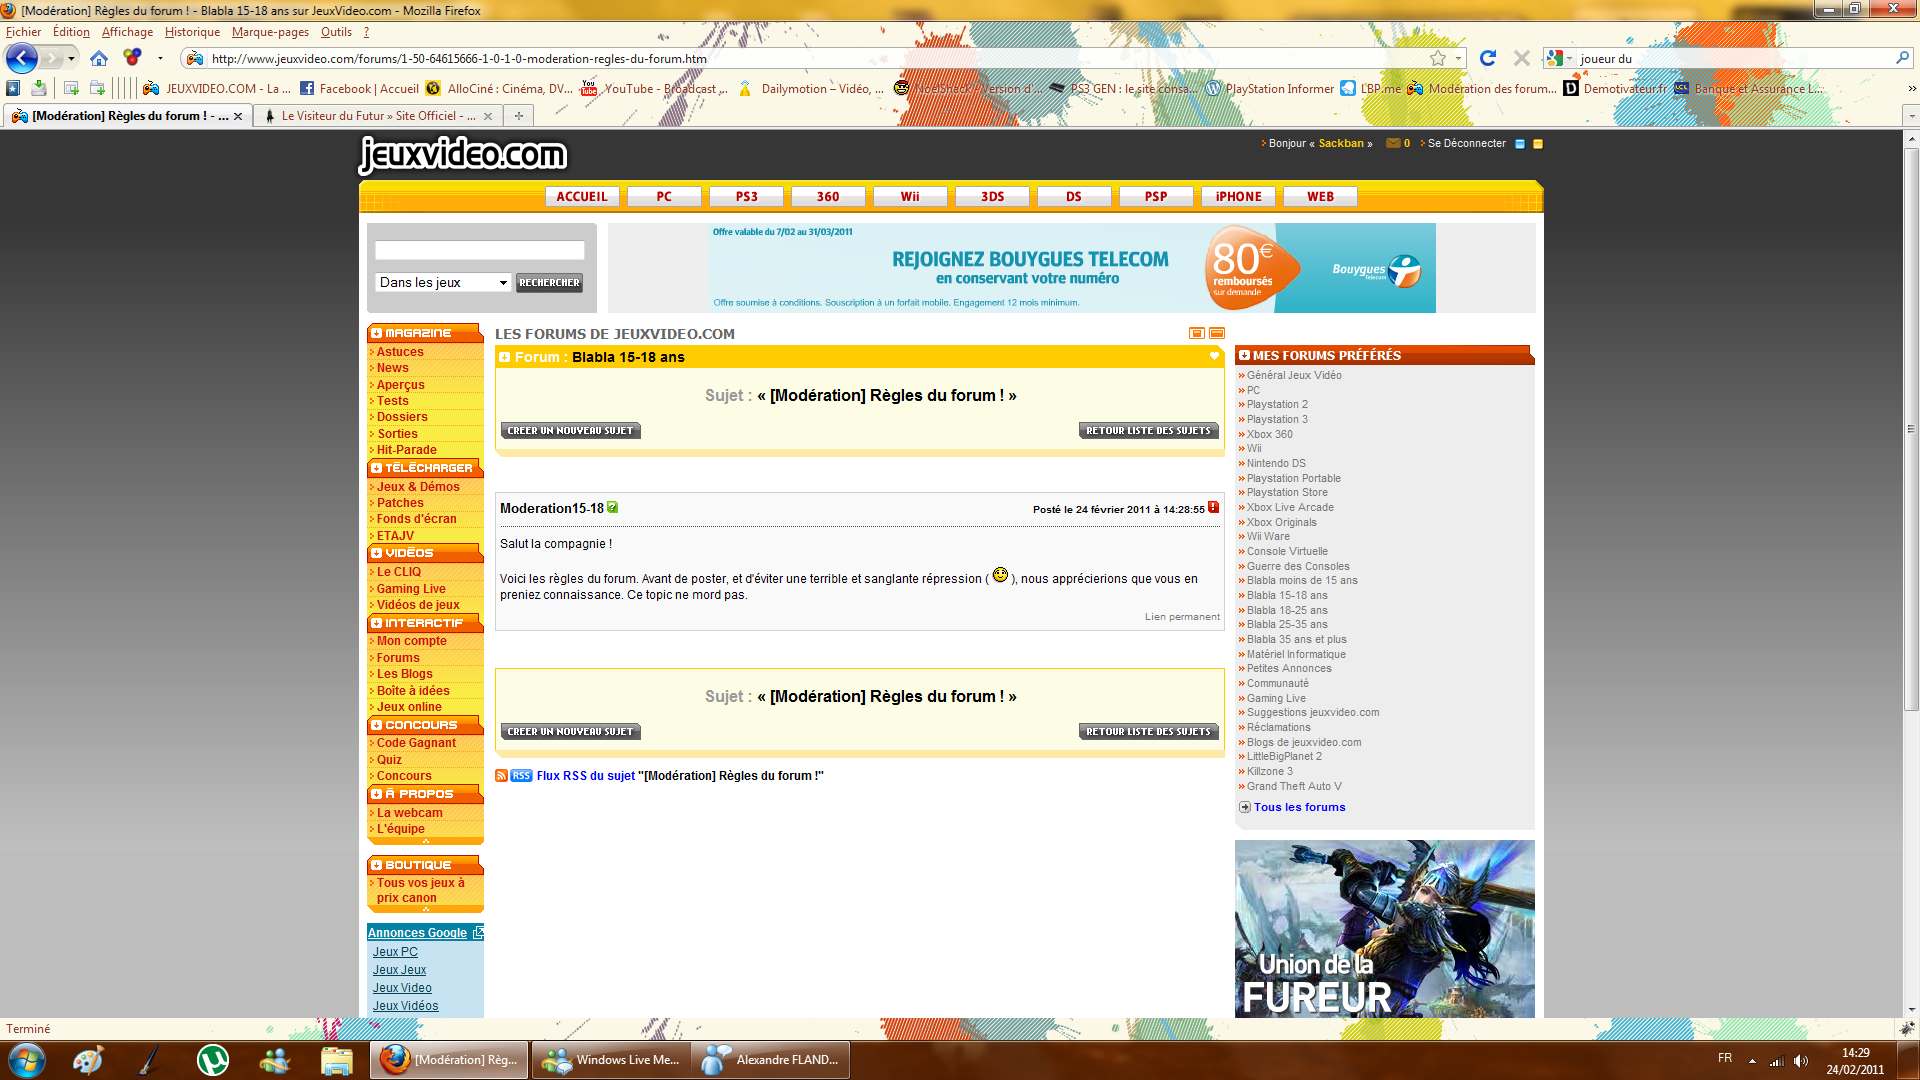Image resolution: width=1920 pixels, height=1080 pixels.
Task: Open the private messages envelope icon
Action: coord(1393,144)
